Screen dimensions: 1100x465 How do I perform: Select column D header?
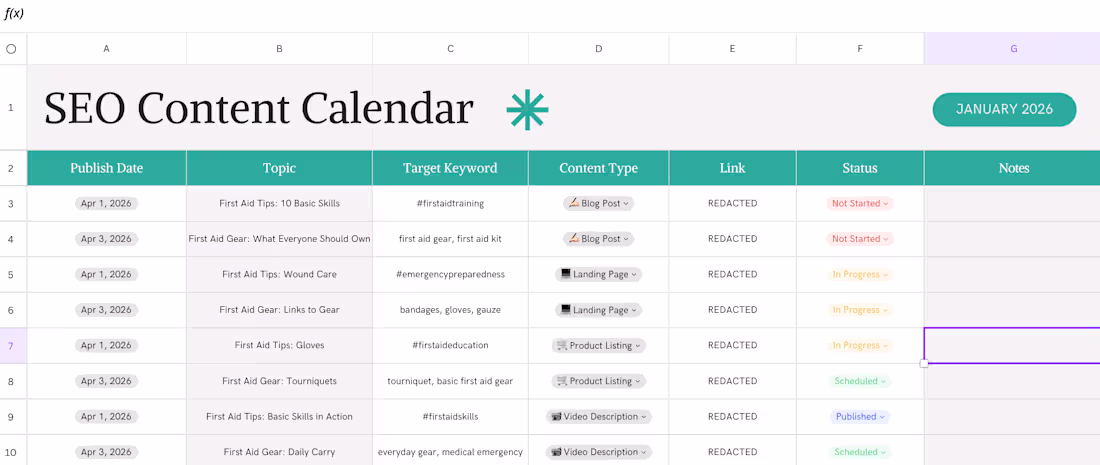(x=598, y=48)
